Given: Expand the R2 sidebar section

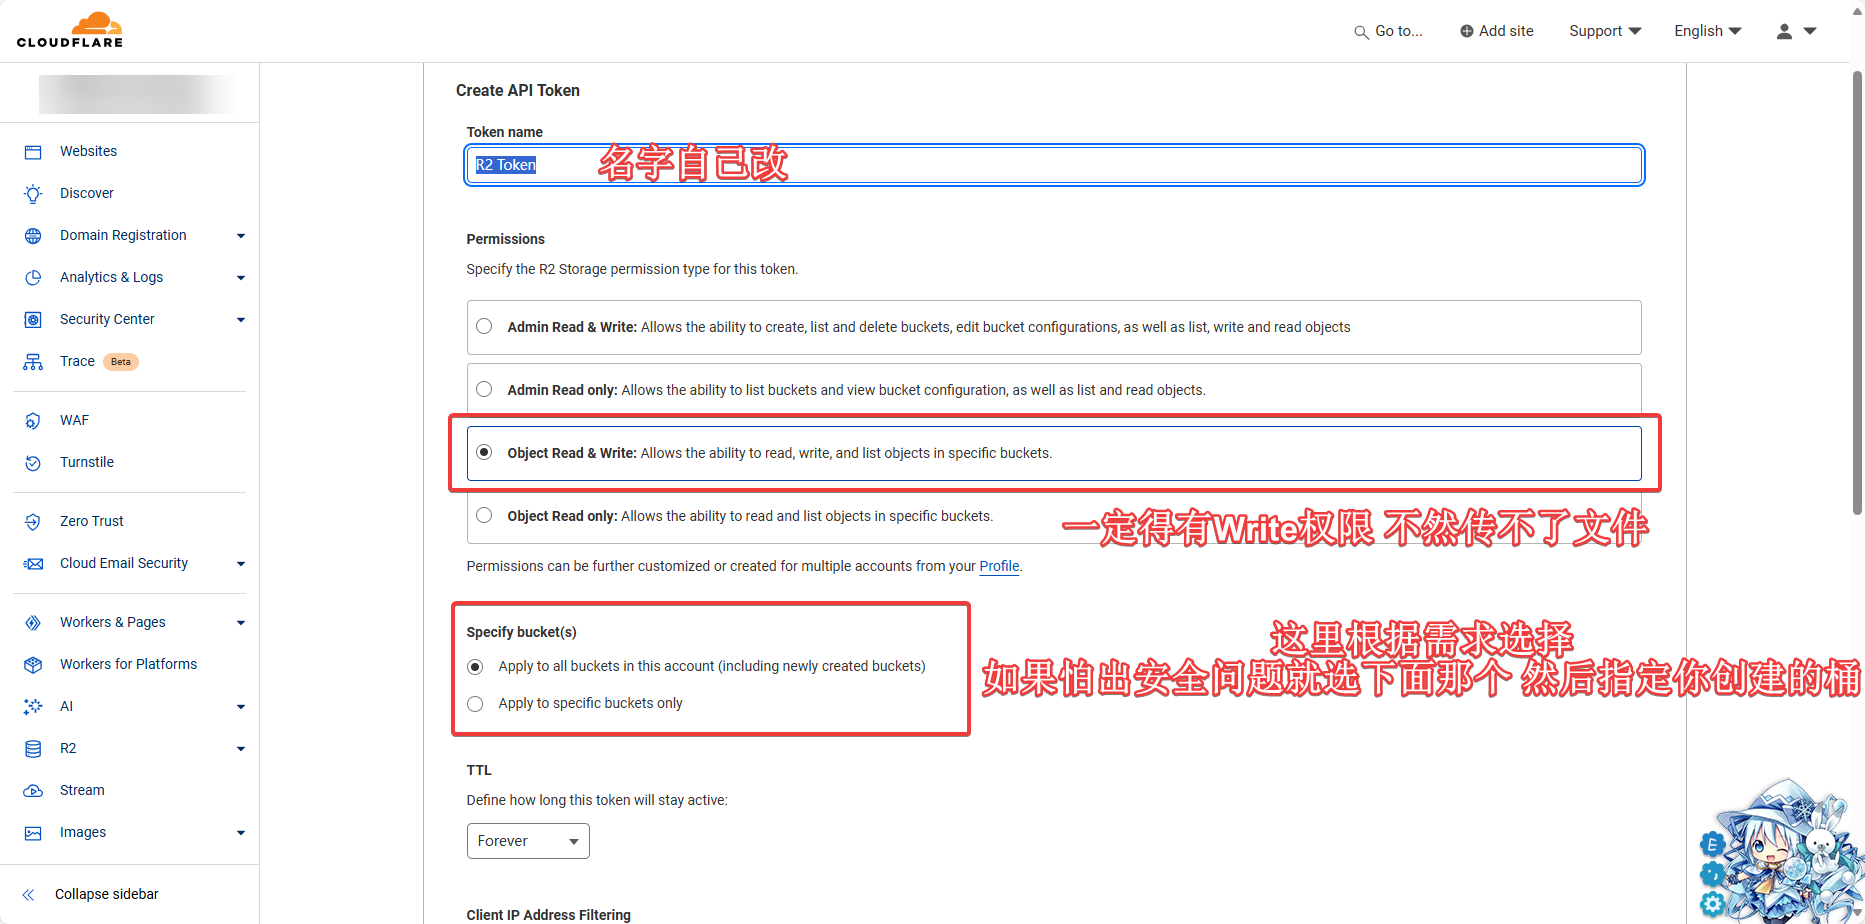Looking at the screenshot, I should 240,749.
